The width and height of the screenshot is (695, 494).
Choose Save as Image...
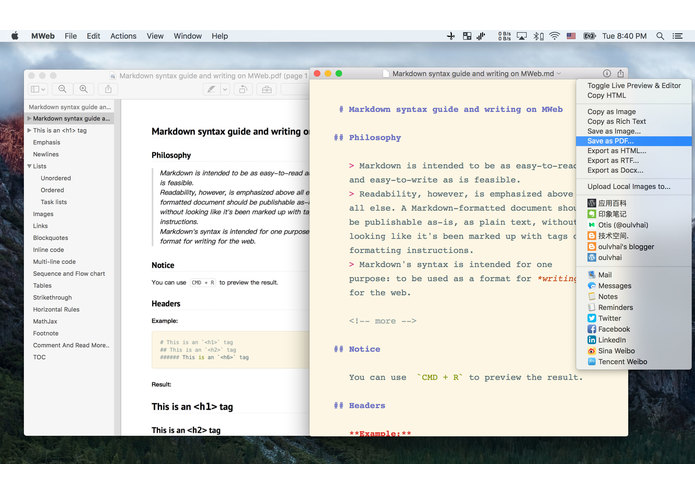[633, 131]
